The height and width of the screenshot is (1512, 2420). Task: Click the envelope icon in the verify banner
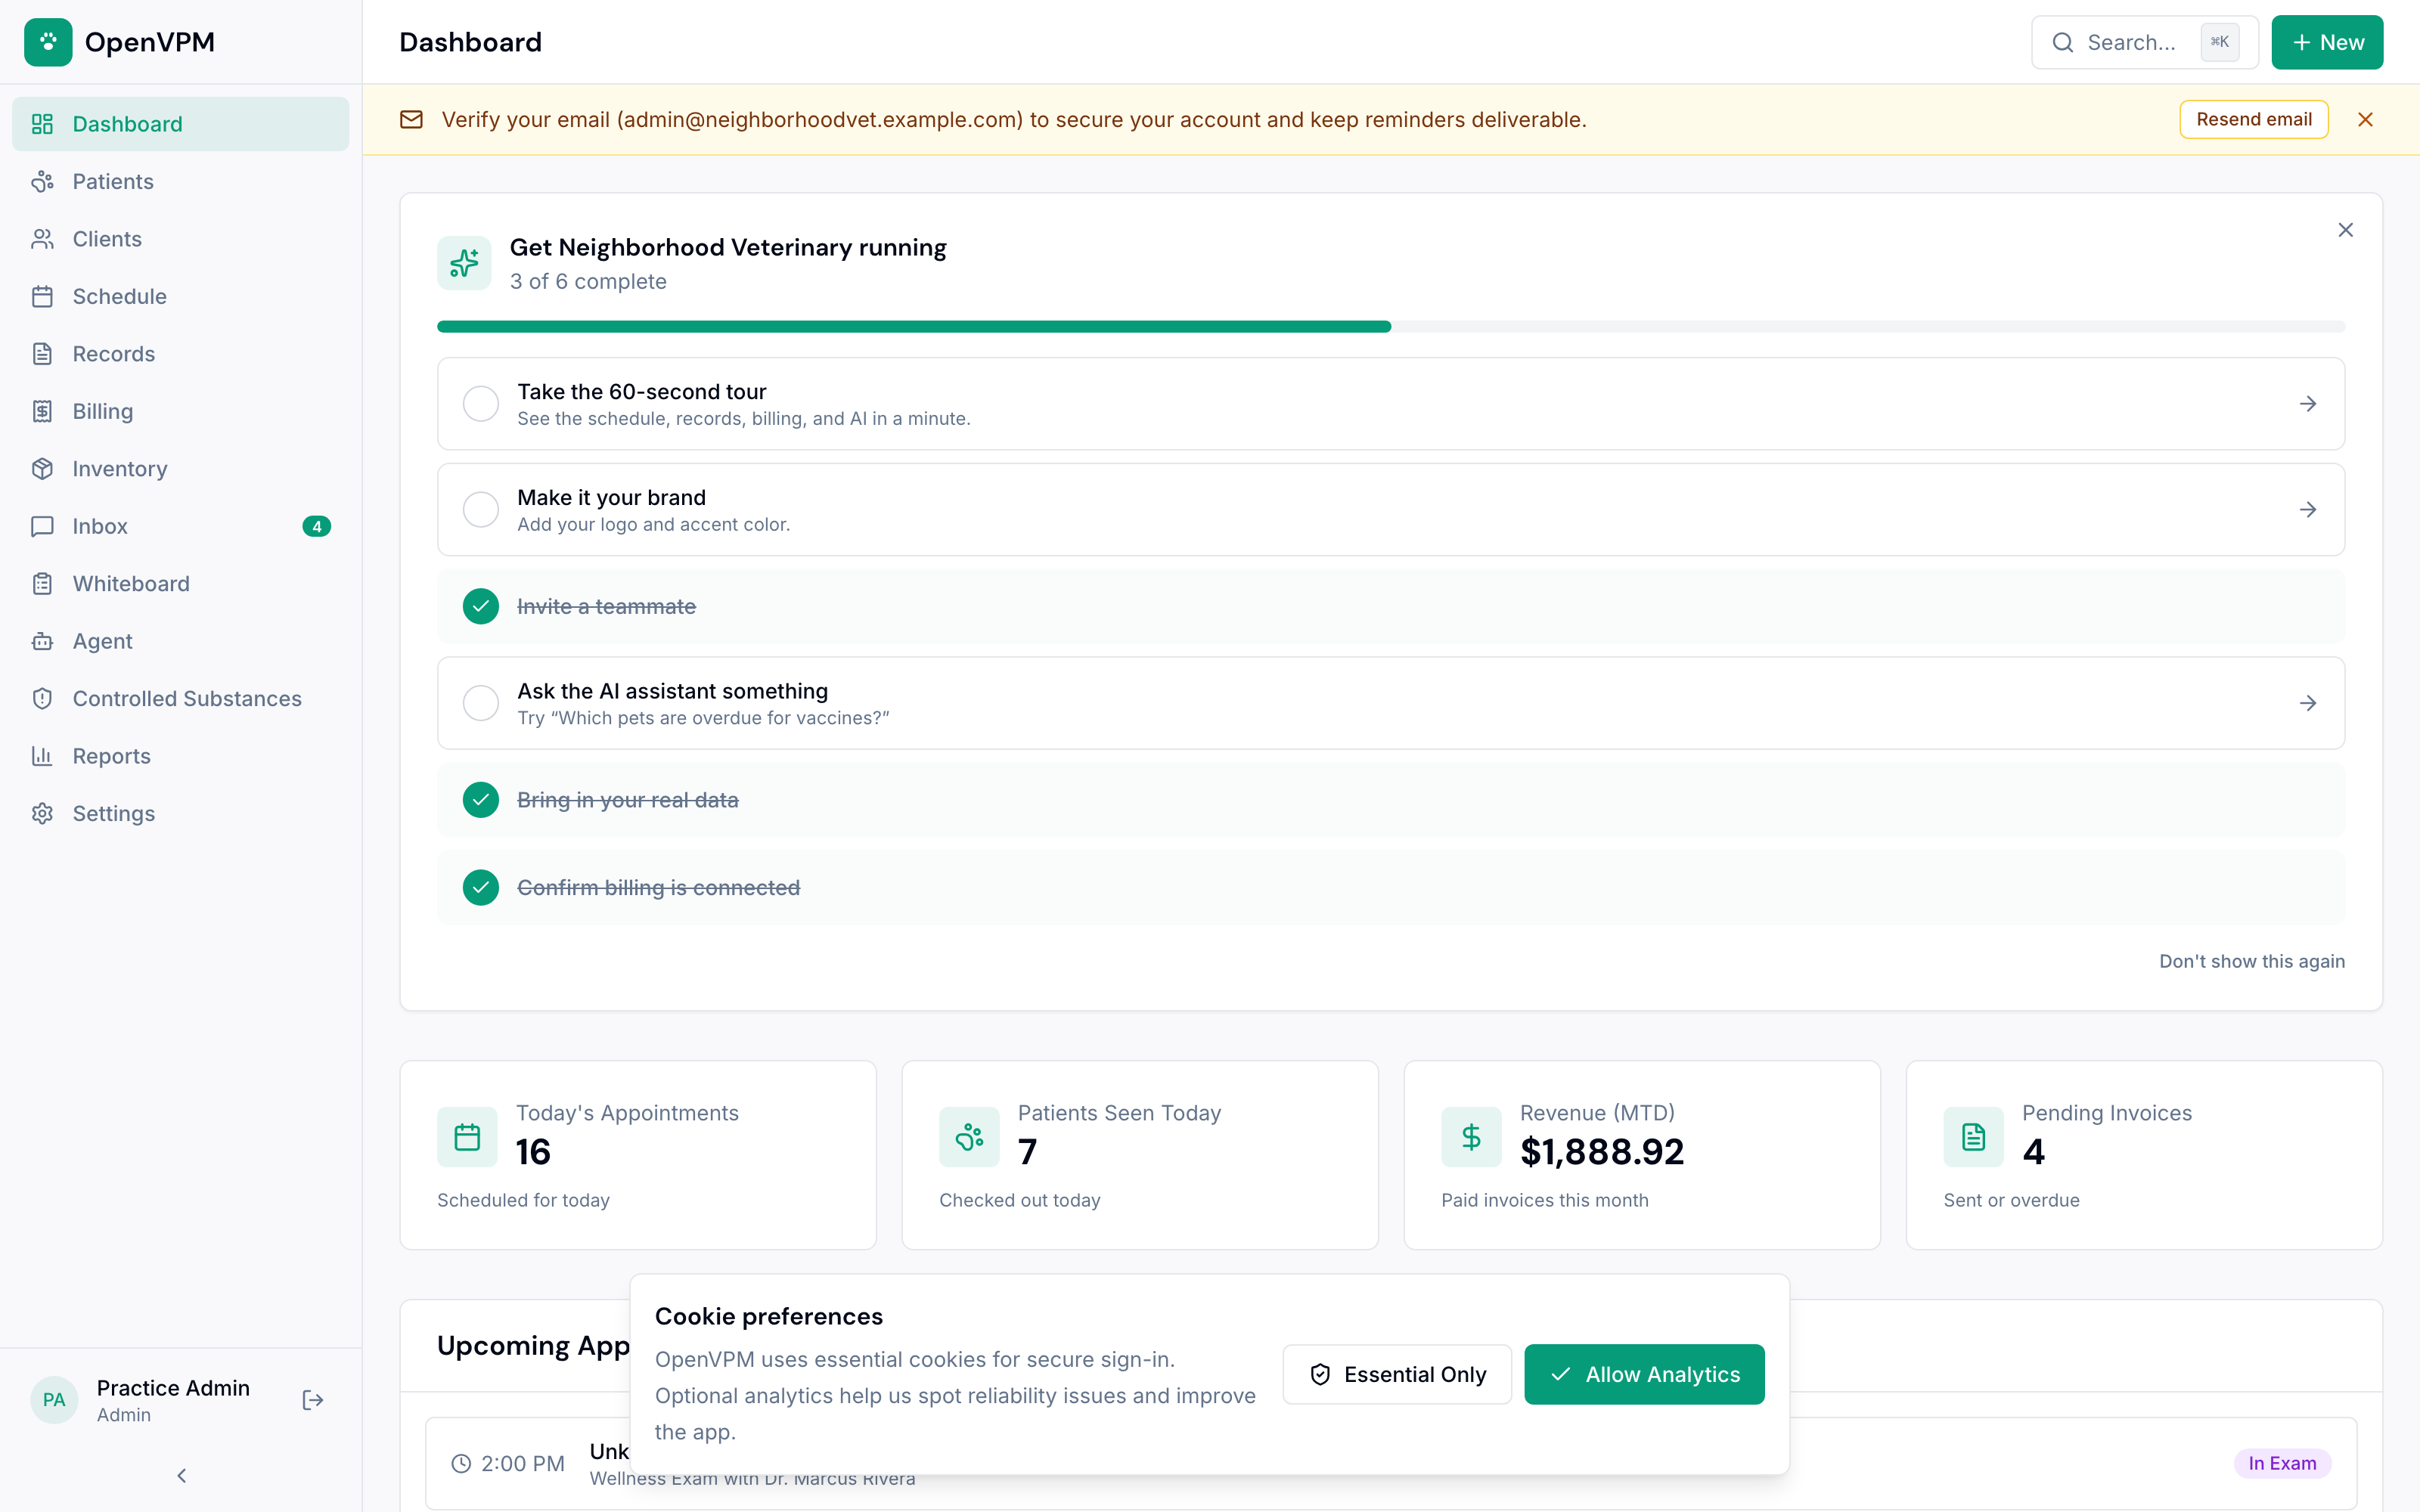point(411,120)
